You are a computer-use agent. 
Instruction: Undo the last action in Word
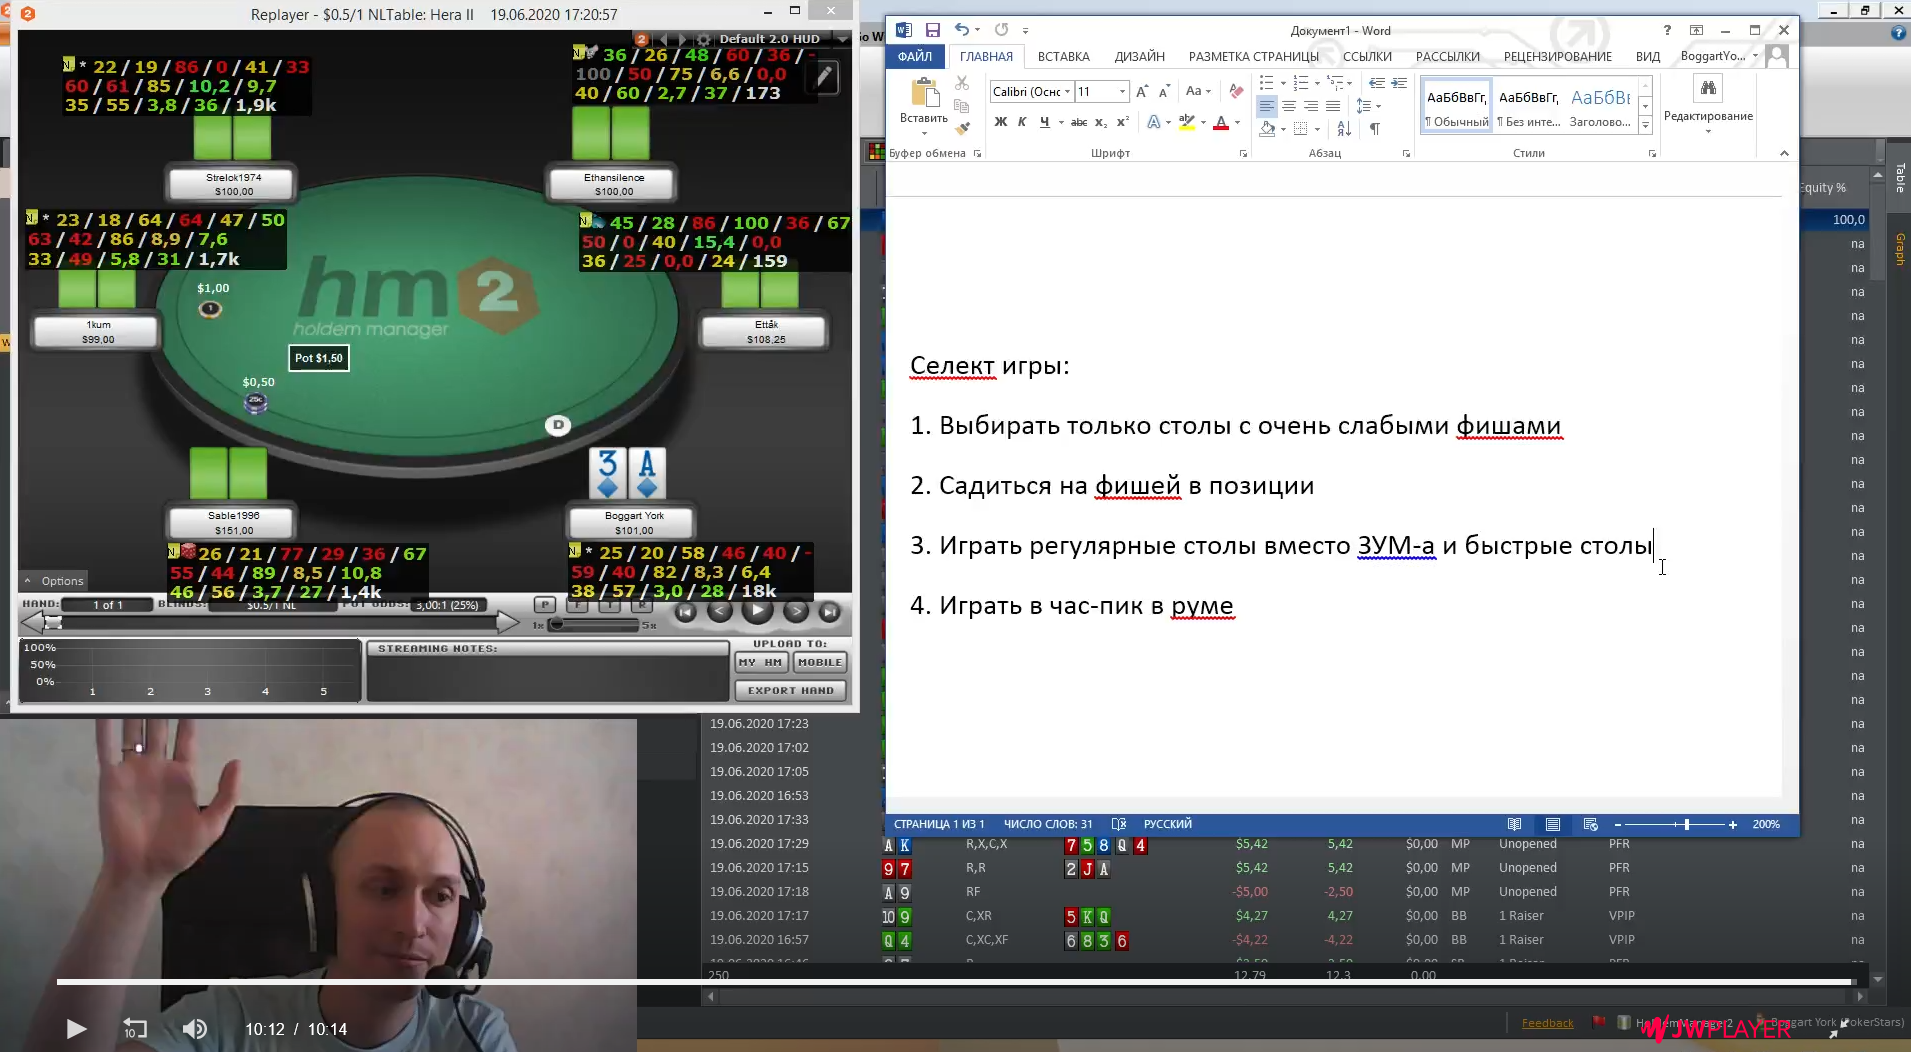tap(962, 30)
